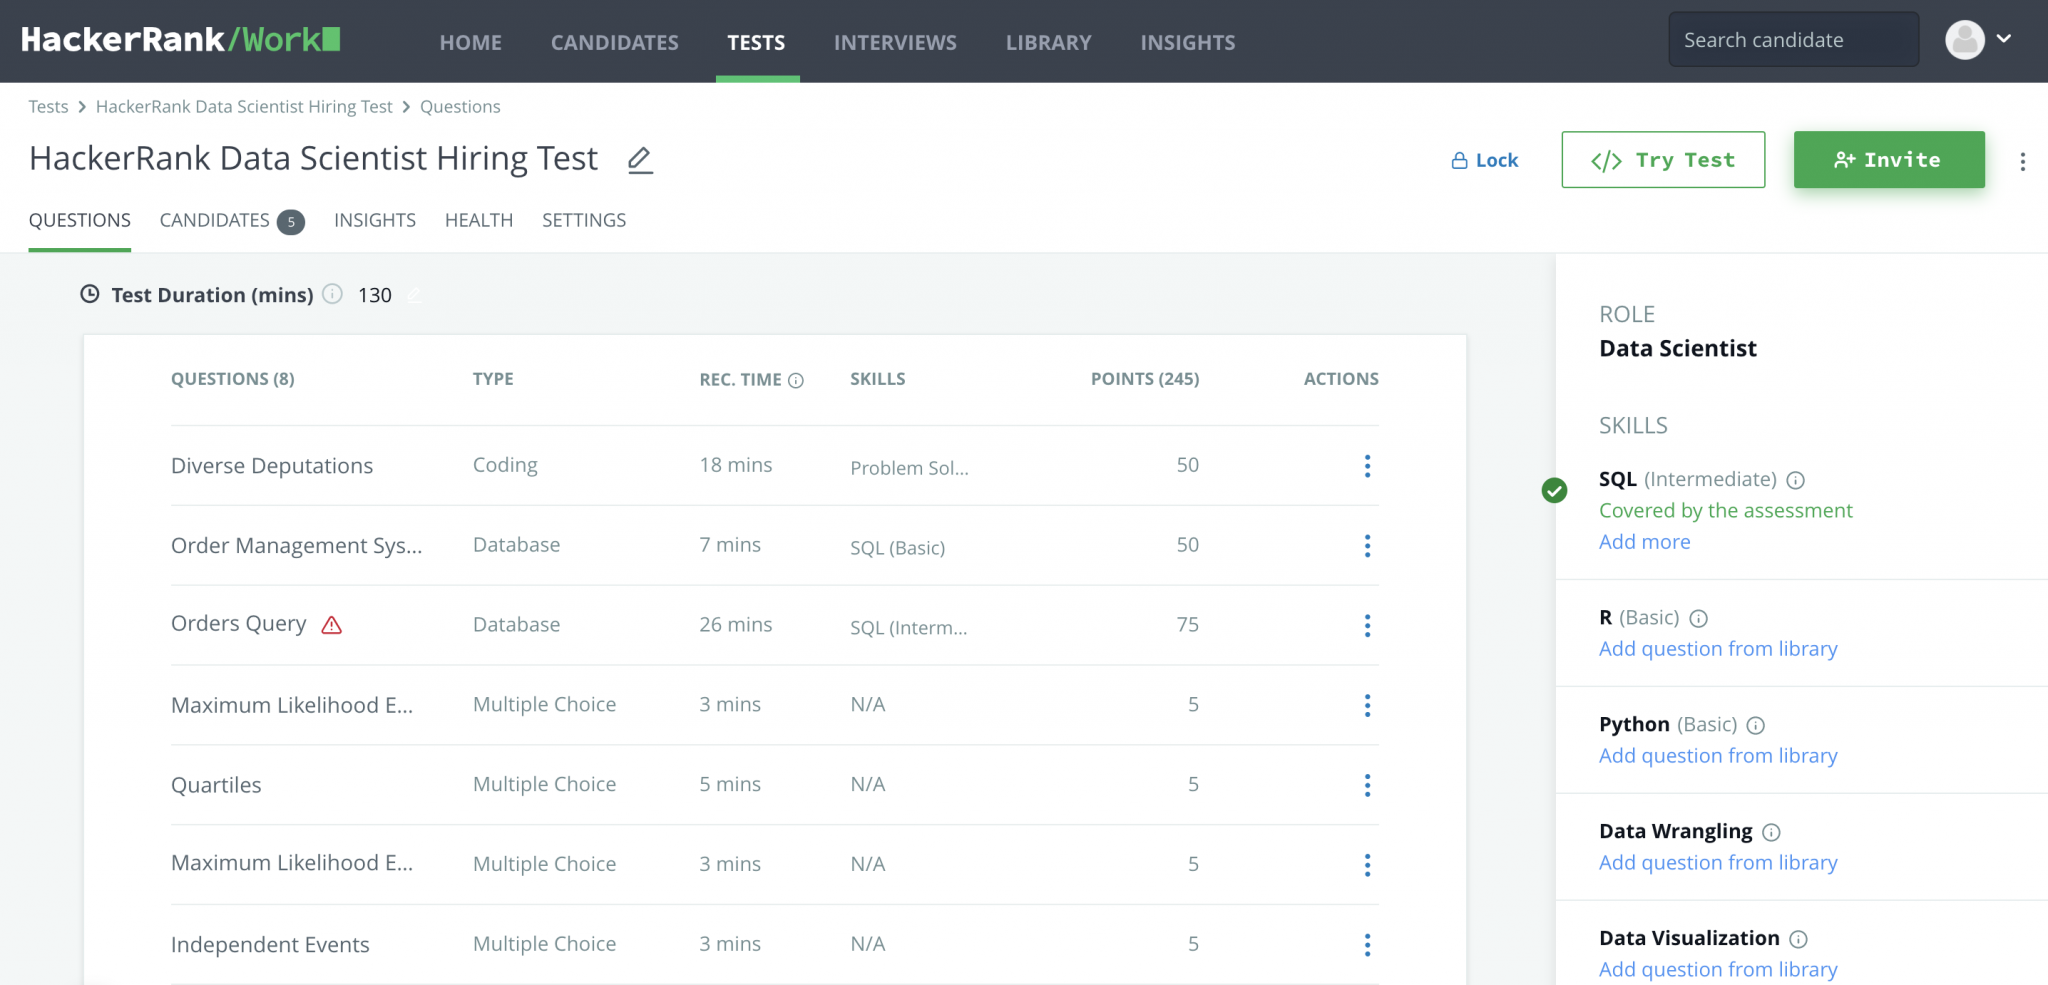This screenshot has height=985, width=2048.
Task: Click inside the Search candidate field
Action: pos(1793,39)
